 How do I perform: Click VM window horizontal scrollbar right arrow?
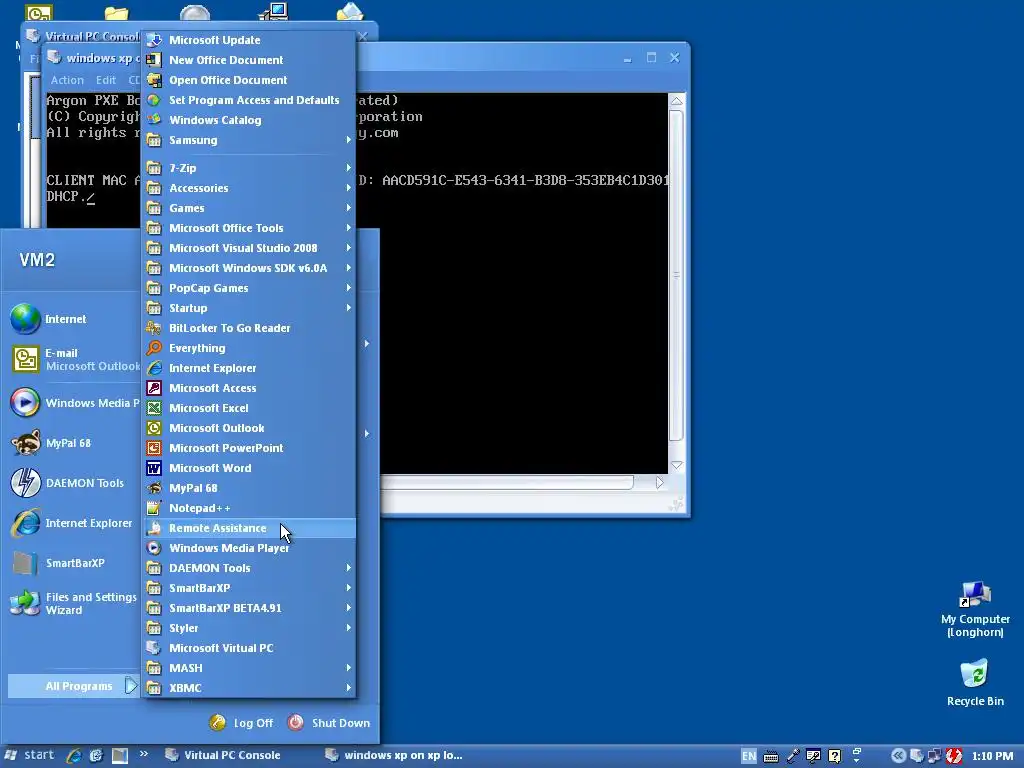[x=659, y=483]
